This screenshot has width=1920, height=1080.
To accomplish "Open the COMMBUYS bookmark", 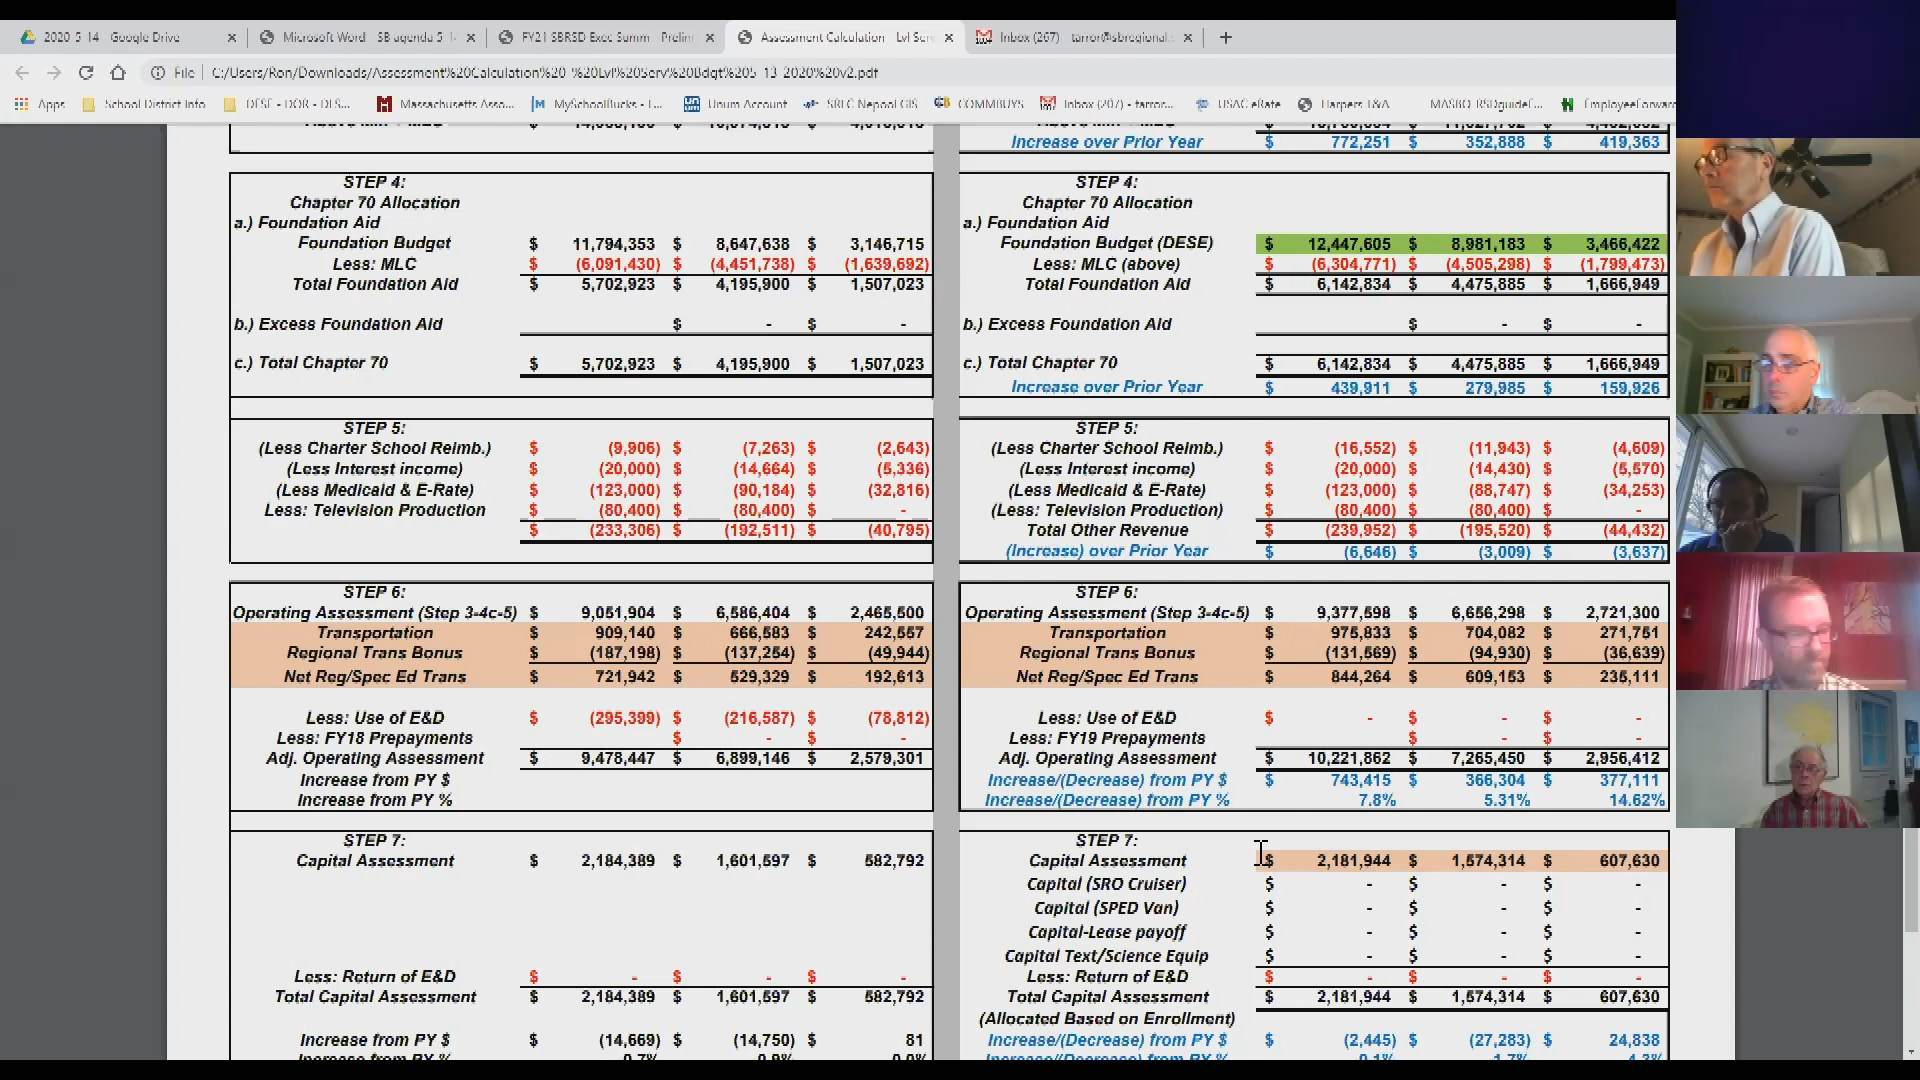I will 979,104.
